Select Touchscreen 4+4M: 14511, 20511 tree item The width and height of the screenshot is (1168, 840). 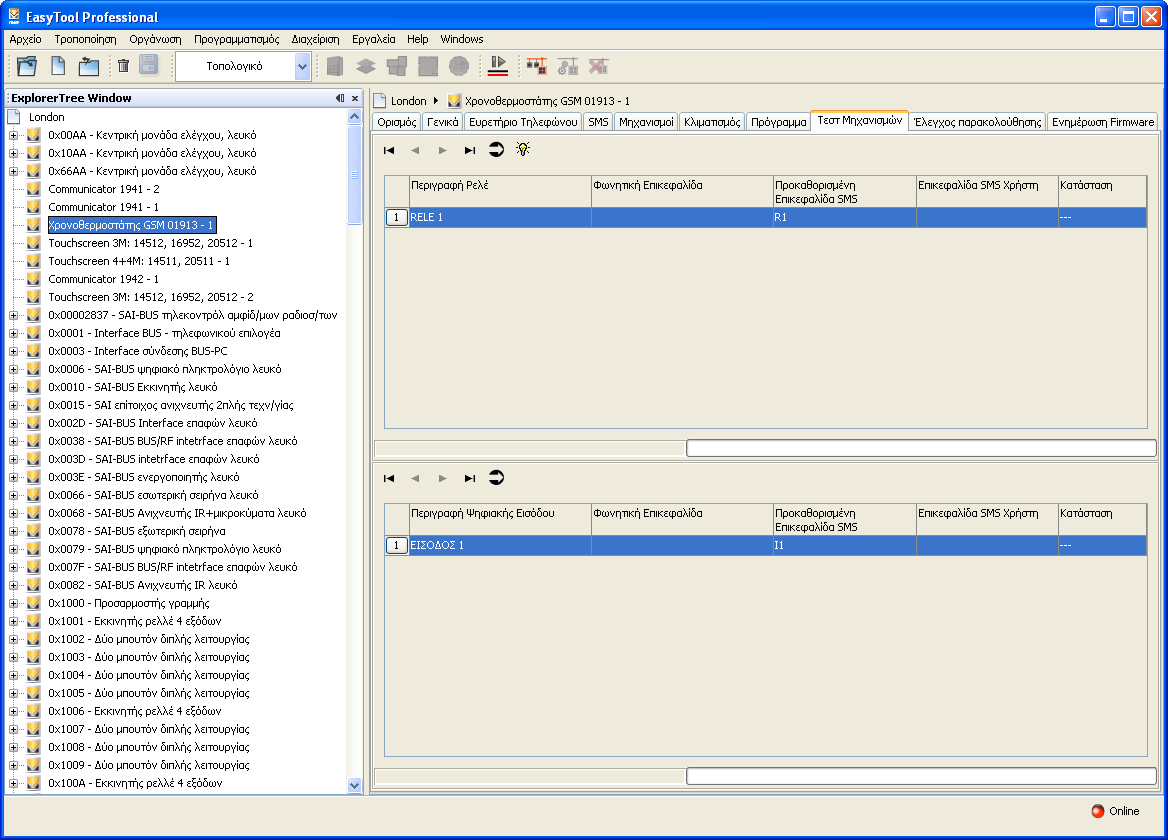[139, 261]
